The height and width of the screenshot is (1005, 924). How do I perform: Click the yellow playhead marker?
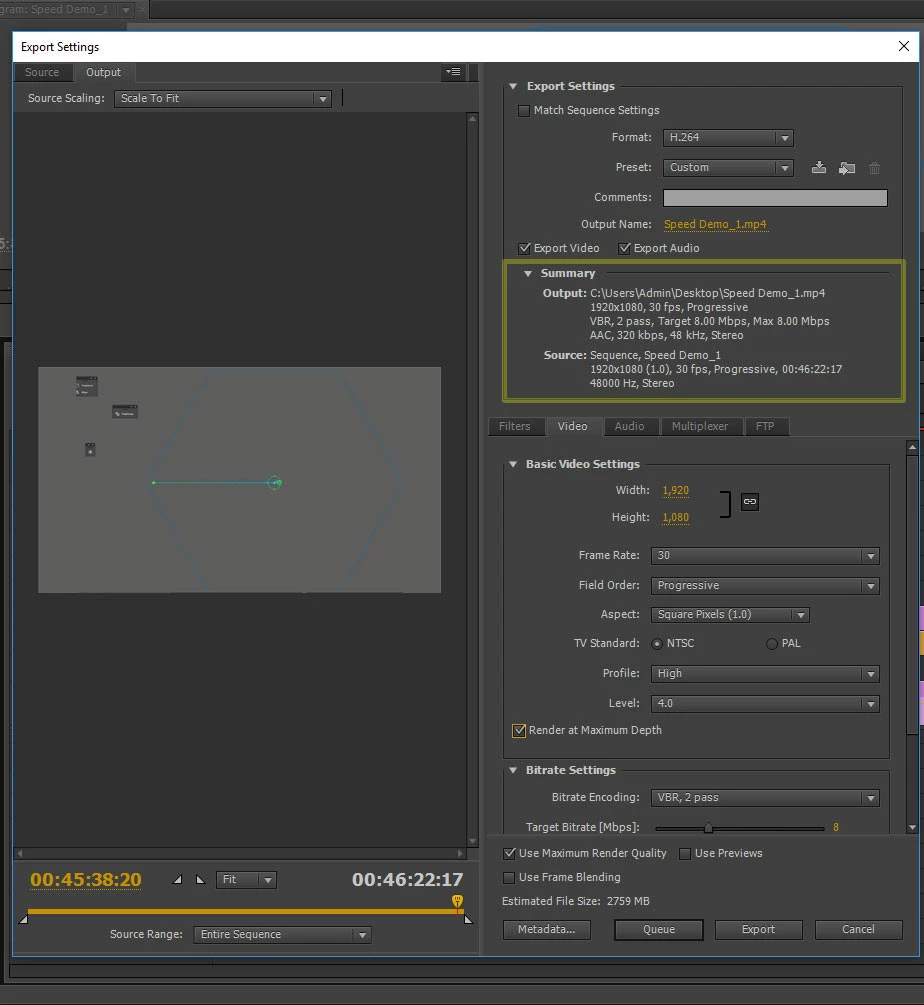(x=457, y=901)
